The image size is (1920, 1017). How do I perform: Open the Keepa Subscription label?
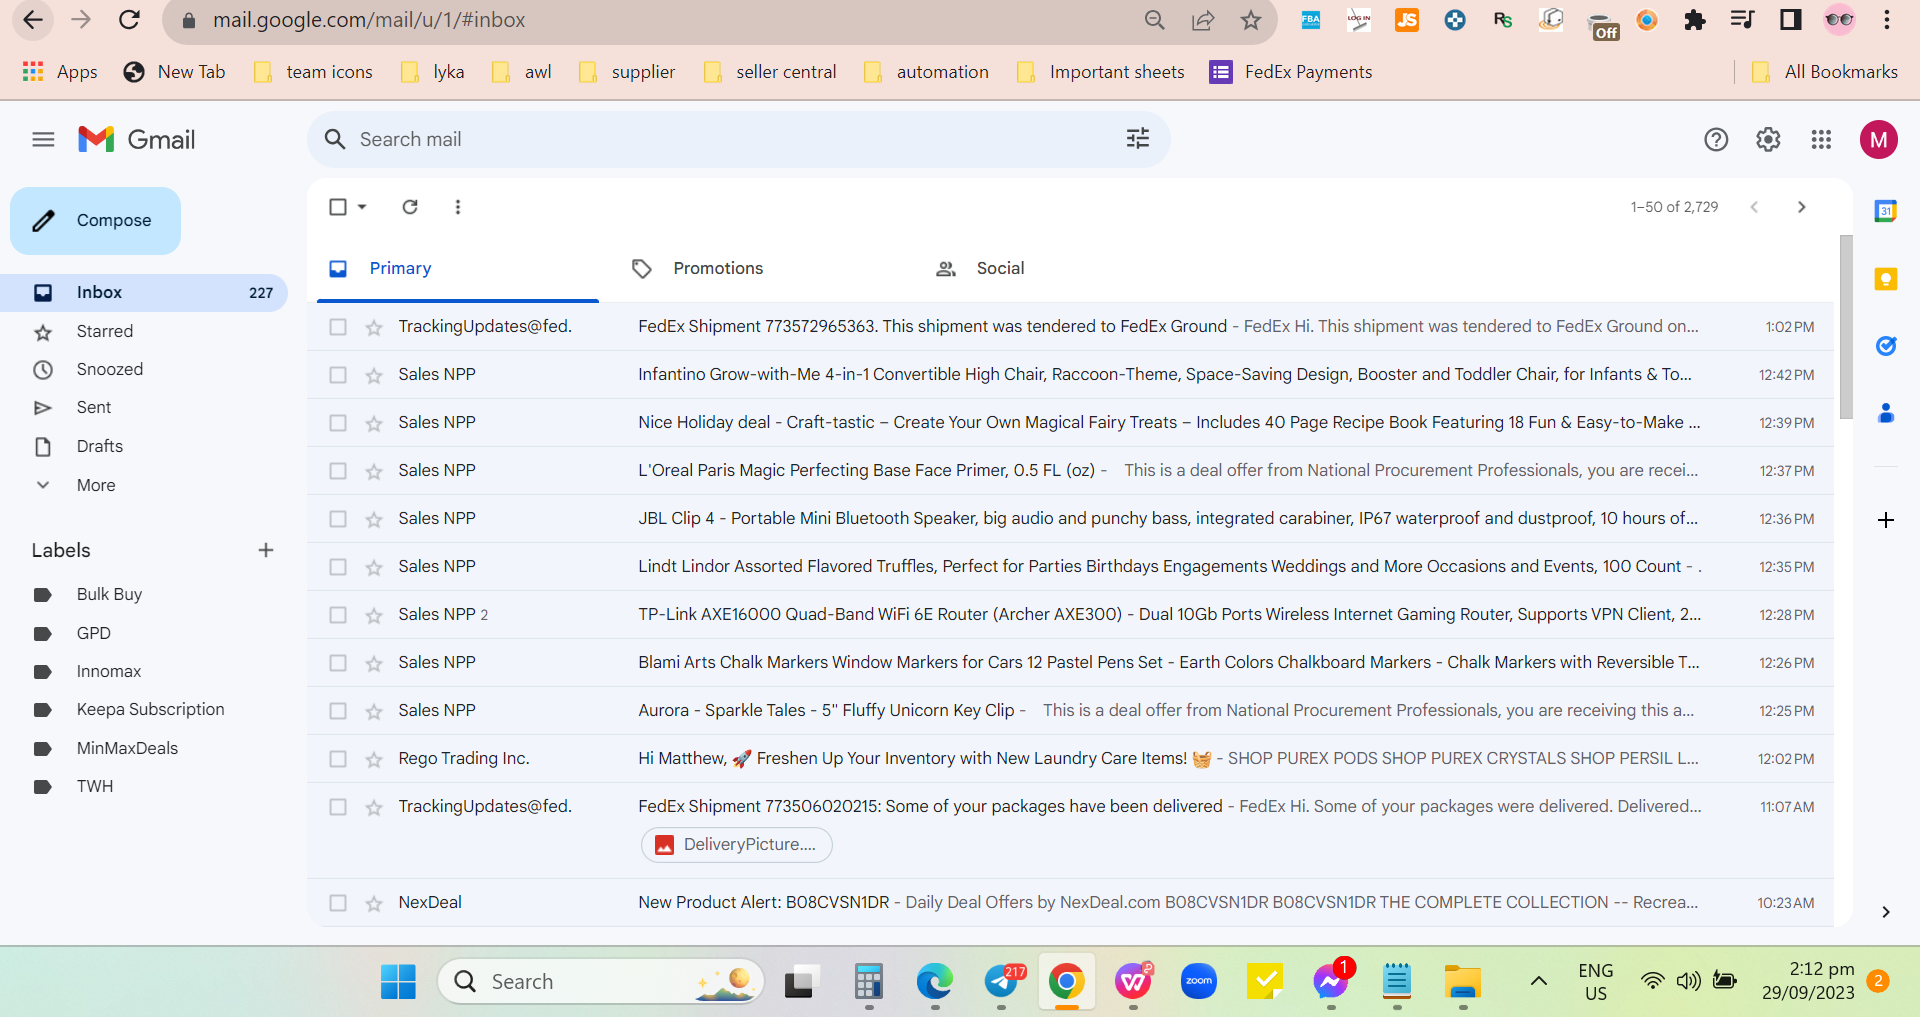(150, 709)
